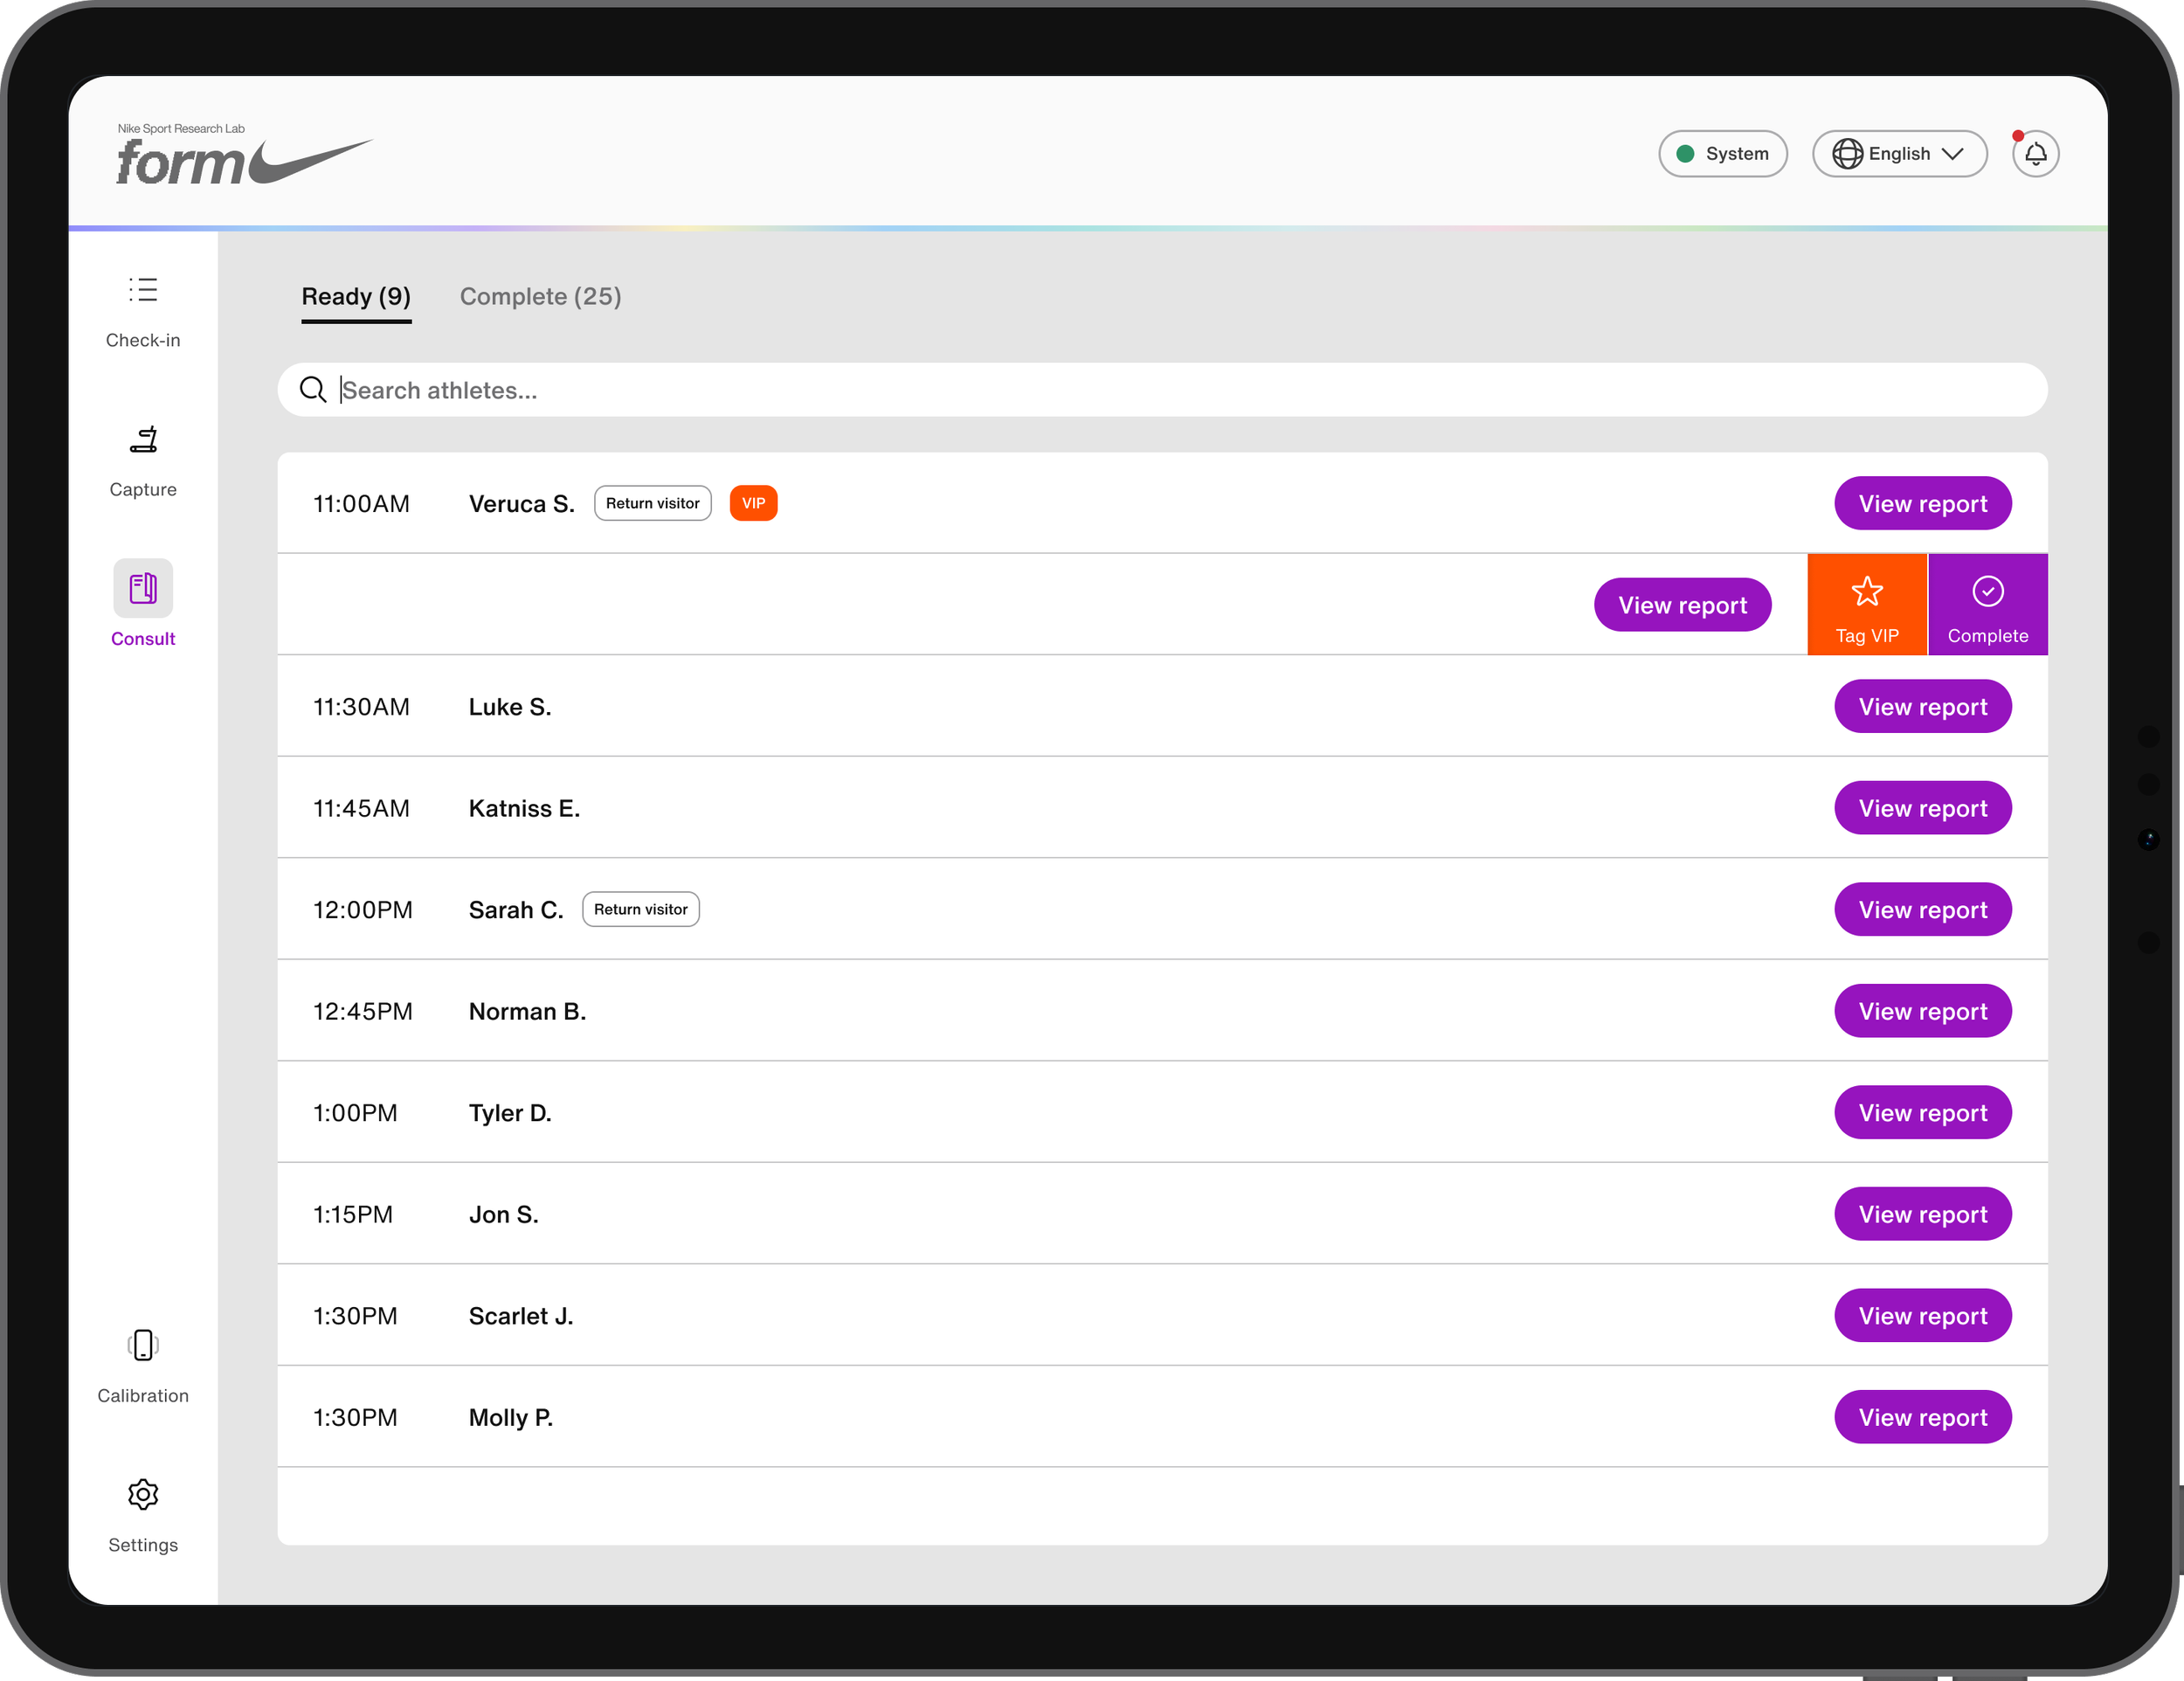Click the Nike Sport Research Lab text

[181, 128]
